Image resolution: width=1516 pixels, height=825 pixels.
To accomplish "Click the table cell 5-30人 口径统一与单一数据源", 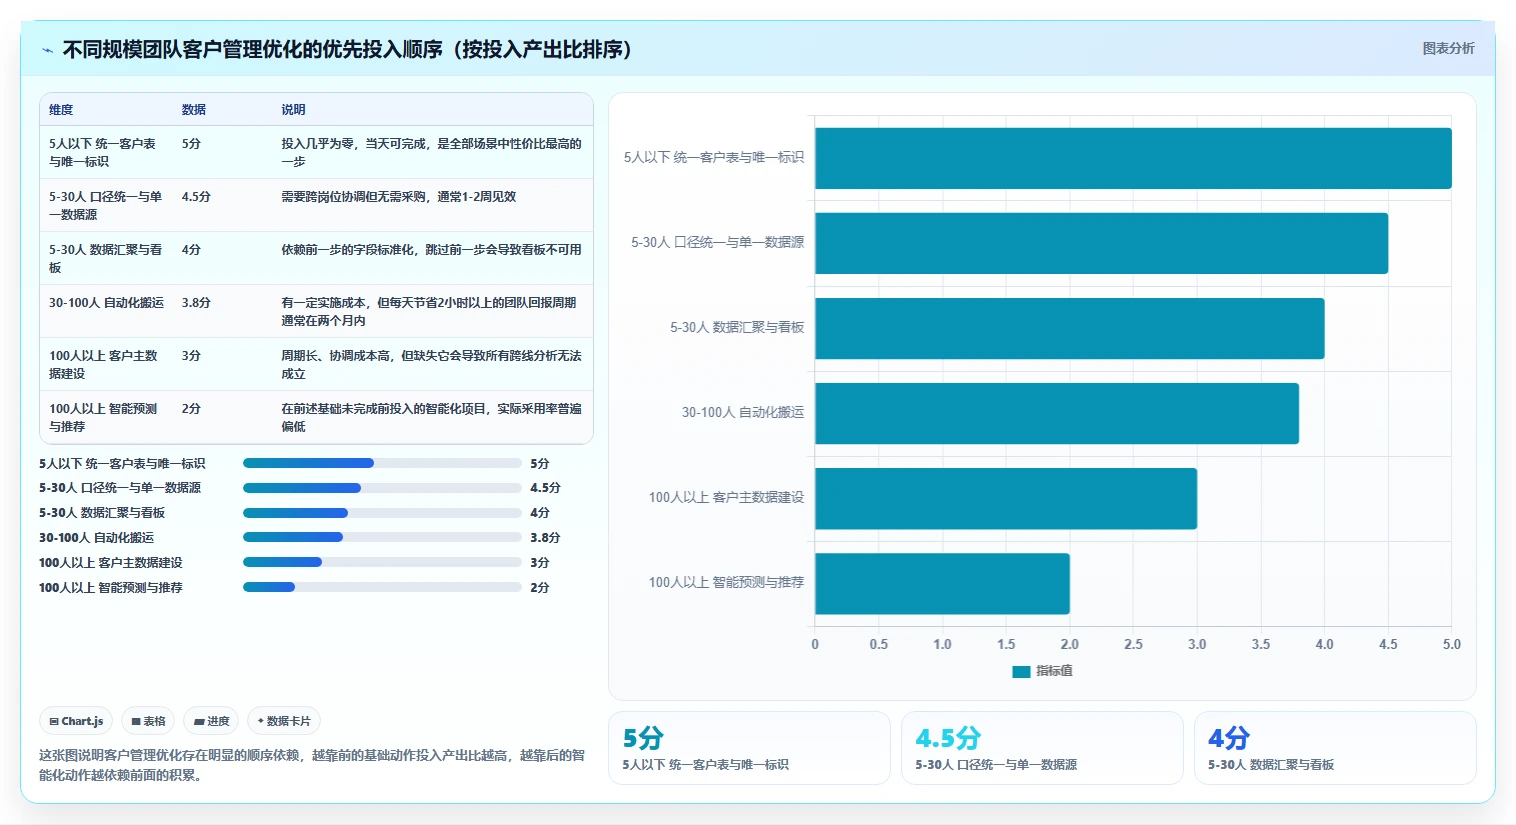I will coord(105,205).
